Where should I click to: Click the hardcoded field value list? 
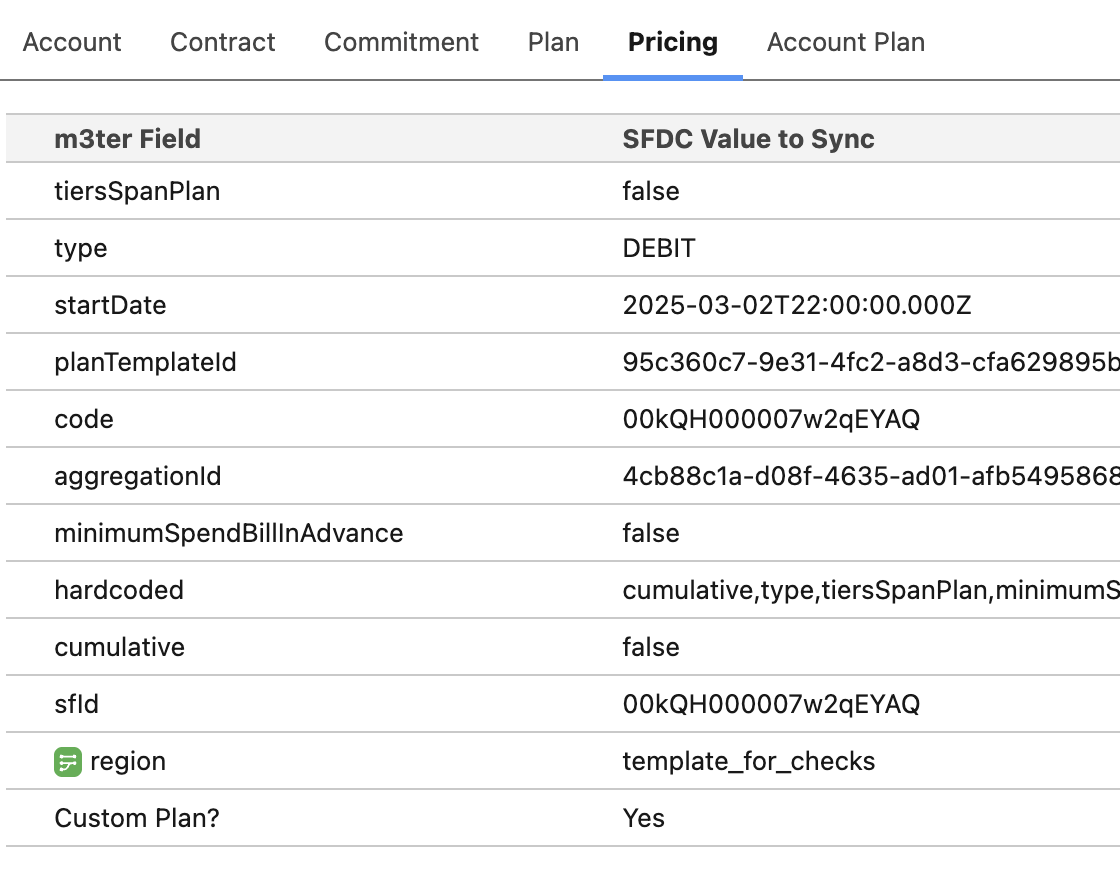coord(870,590)
